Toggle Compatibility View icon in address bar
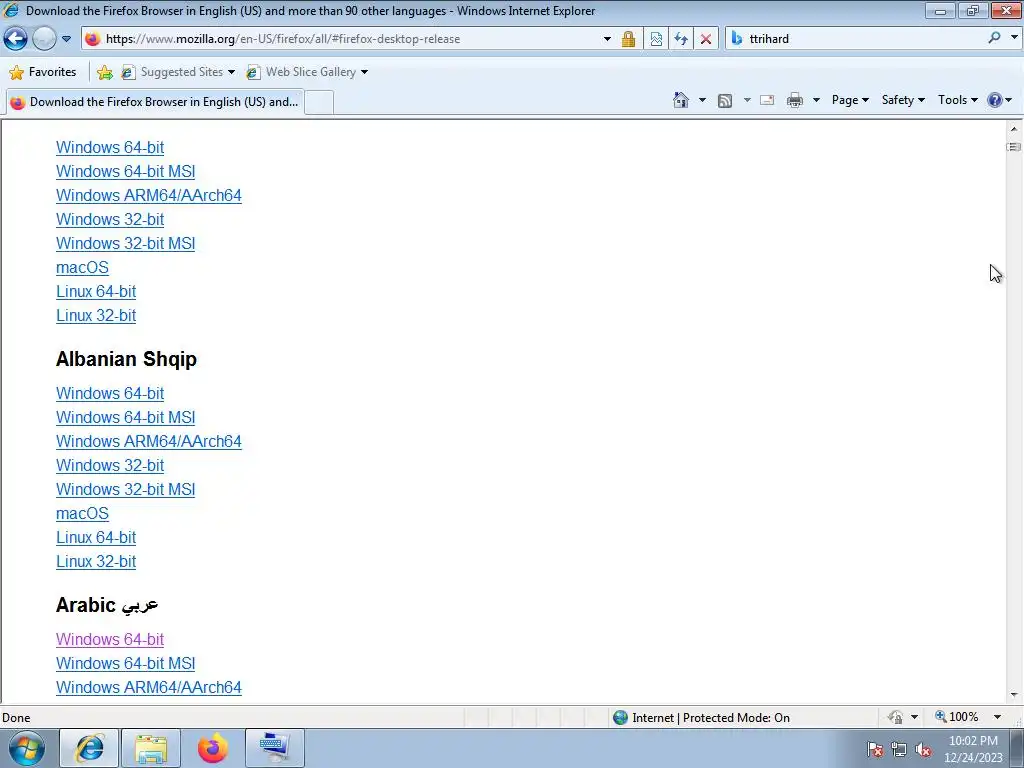The height and width of the screenshot is (768, 1024). pos(656,39)
